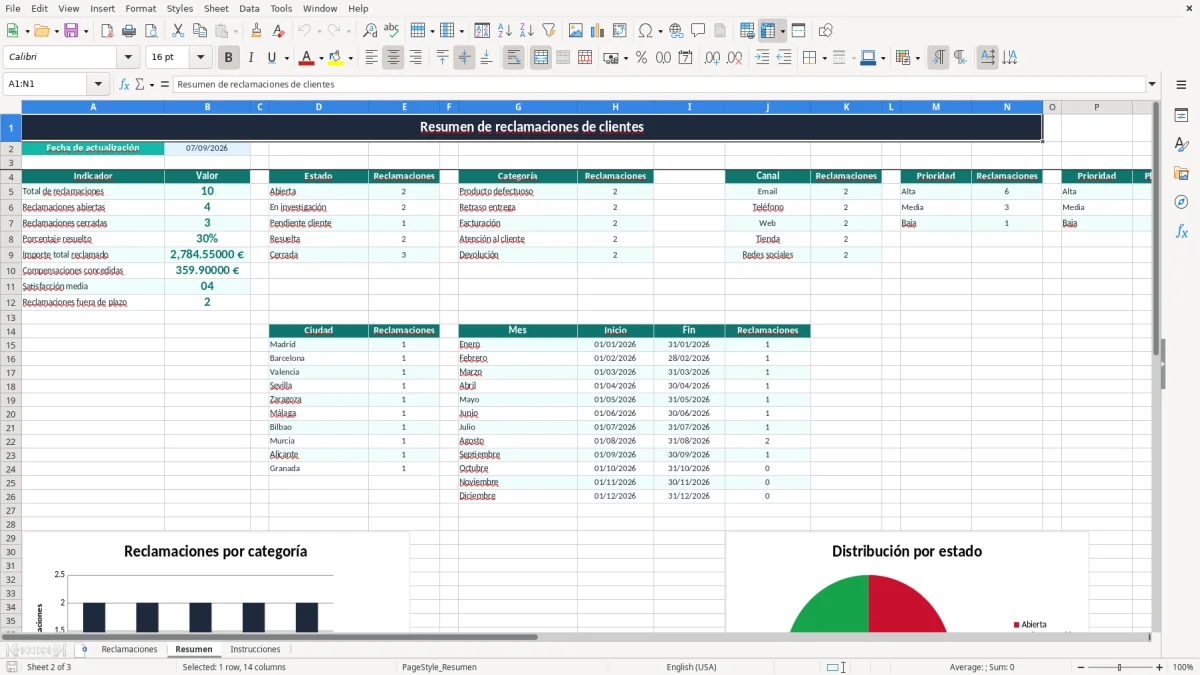Click the 100% zoom level
The height and width of the screenshot is (675, 1200).
point(1182,667)
